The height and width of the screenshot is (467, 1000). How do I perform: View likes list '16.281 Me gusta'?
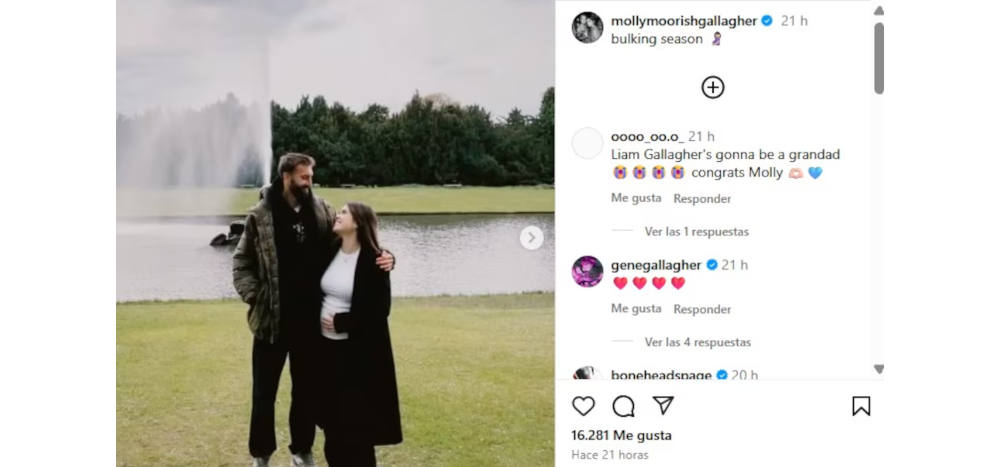tap(621, 436)
